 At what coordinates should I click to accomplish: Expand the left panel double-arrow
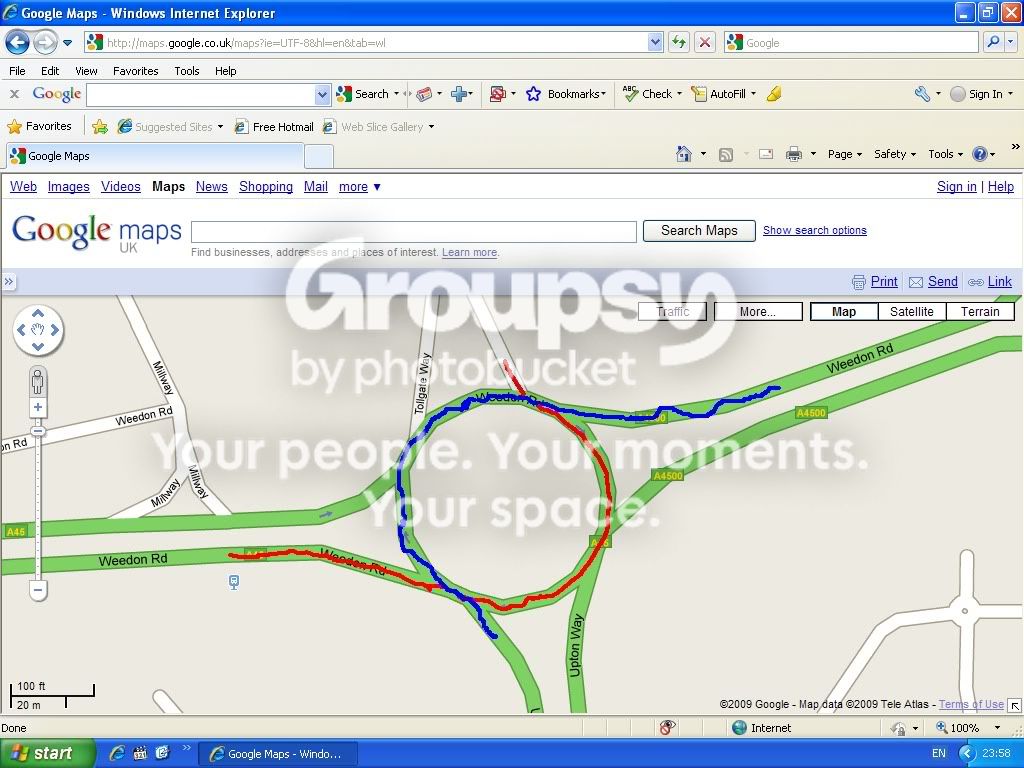tap(8, 281)
